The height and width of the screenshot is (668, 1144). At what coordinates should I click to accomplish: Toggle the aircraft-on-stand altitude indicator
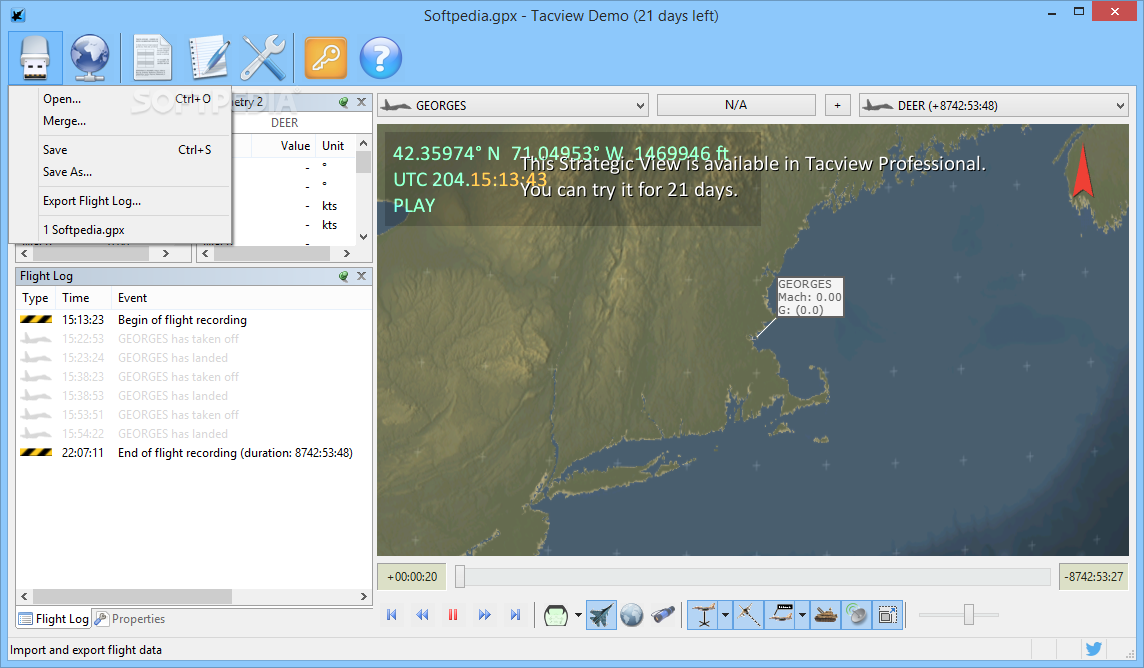pos(703,615)
